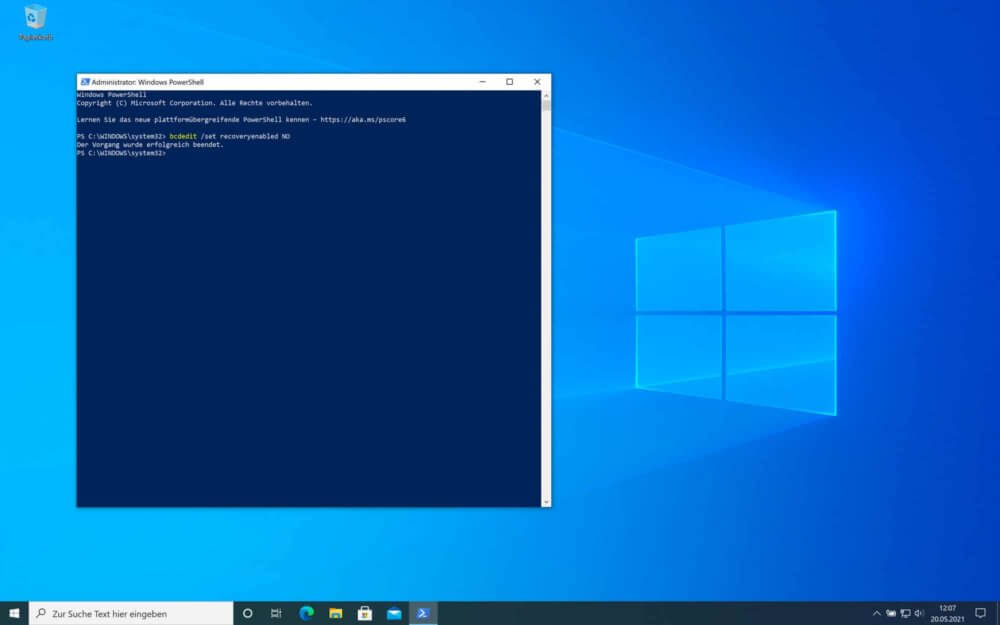The height and width of the screenshot is (625, 1000).
Task: Open network settings from the tray icon
Action: pyautogui.click(x=905, y=614)
